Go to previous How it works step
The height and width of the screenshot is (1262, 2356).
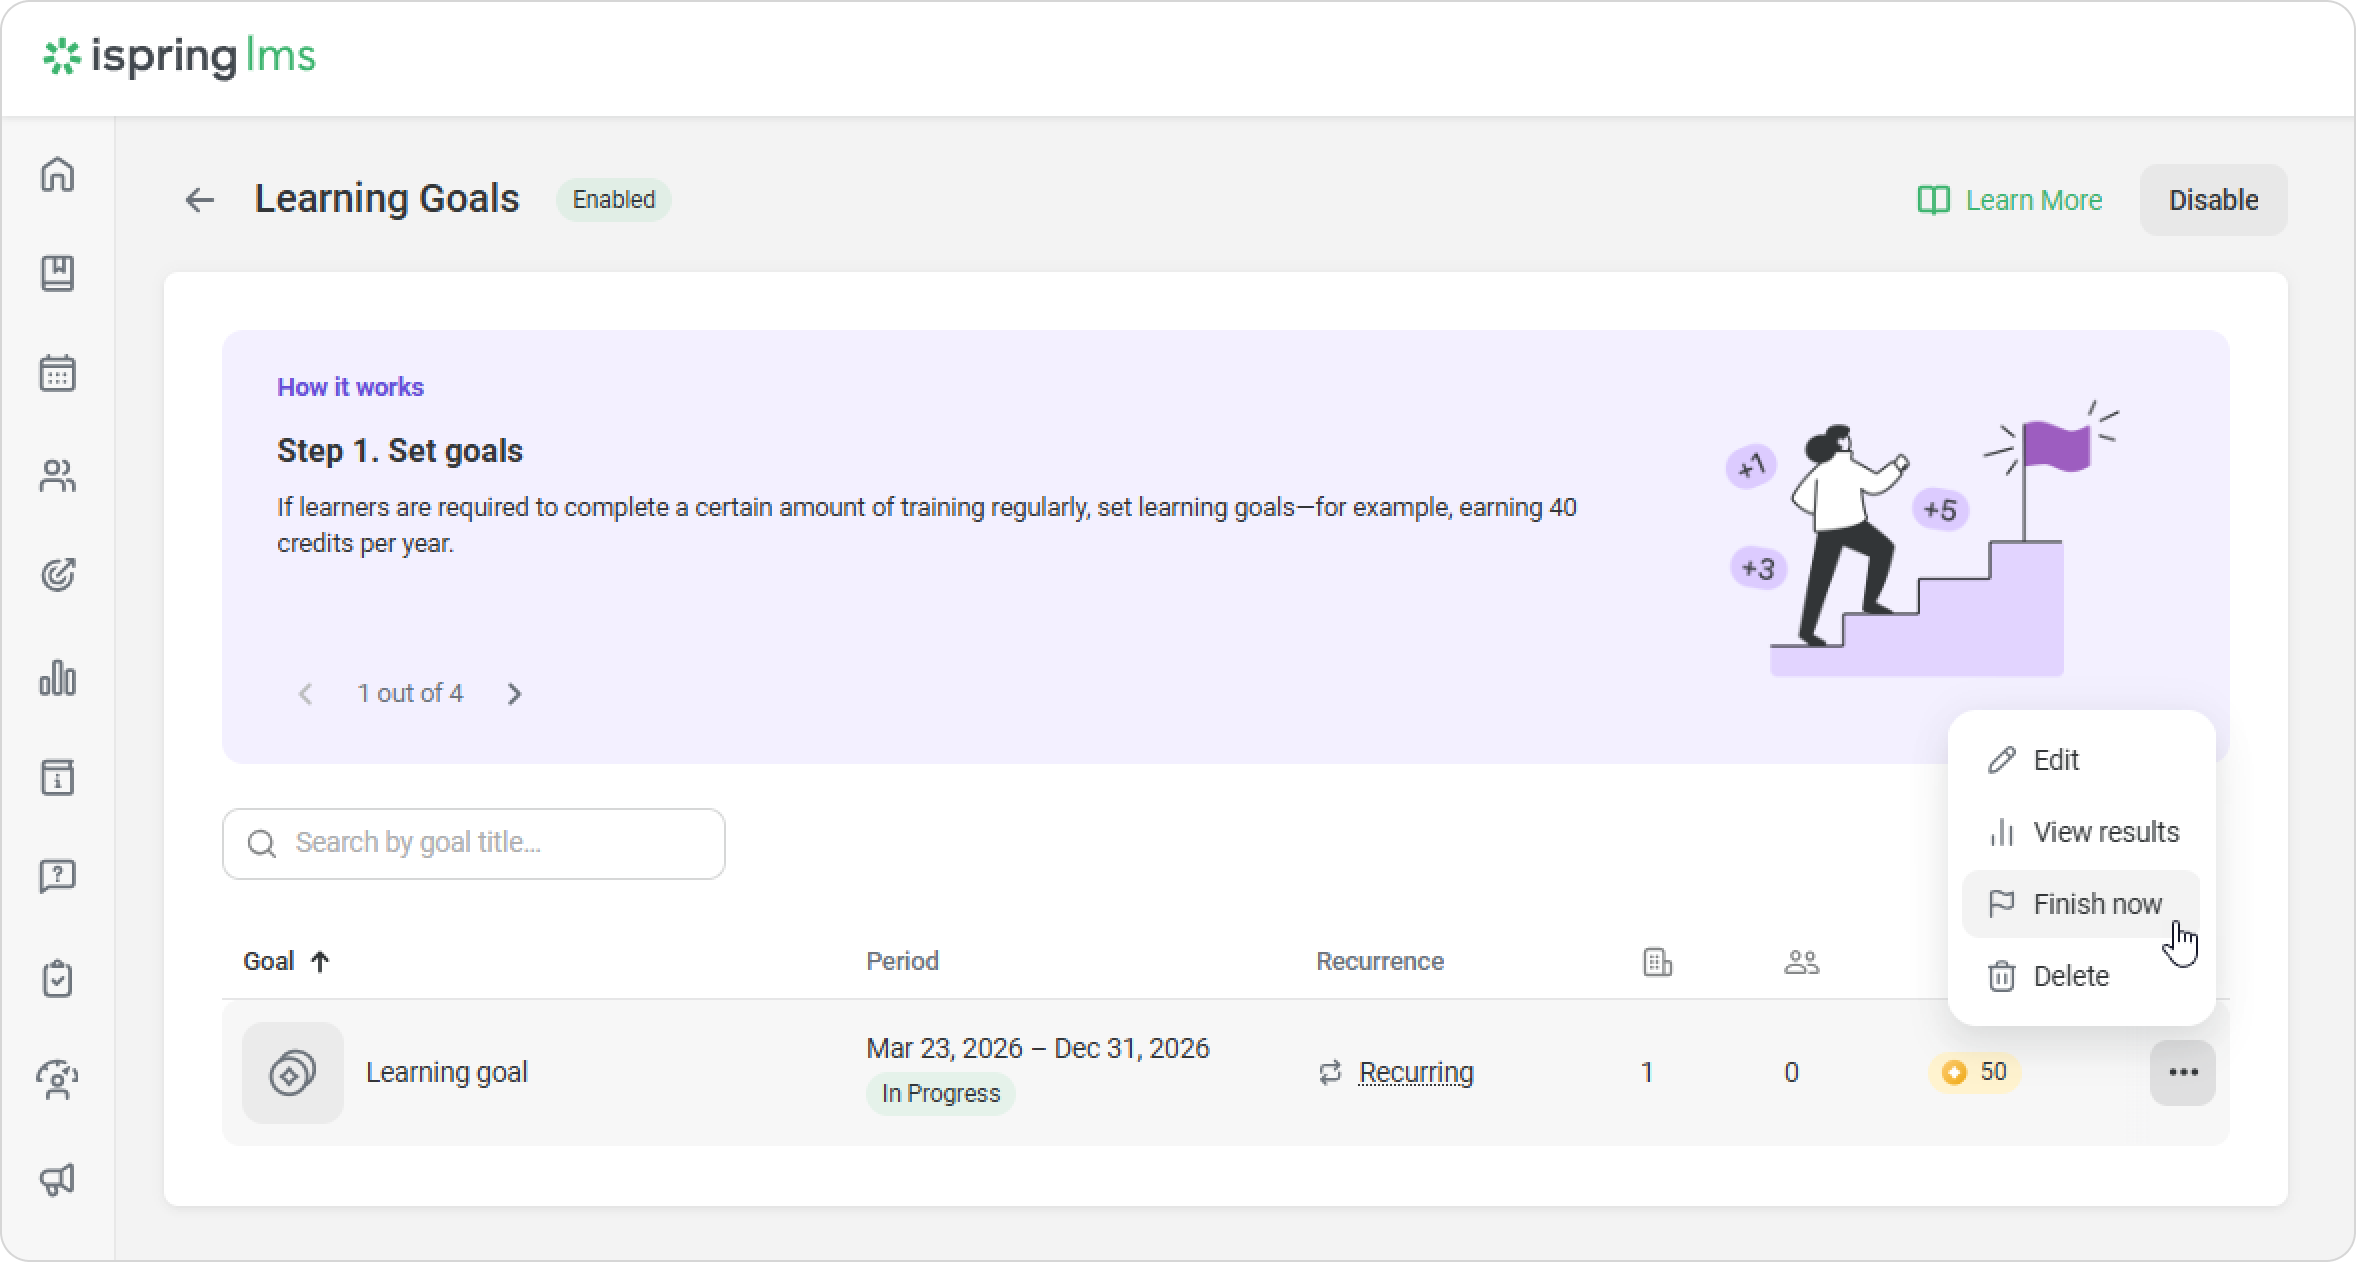306,694
